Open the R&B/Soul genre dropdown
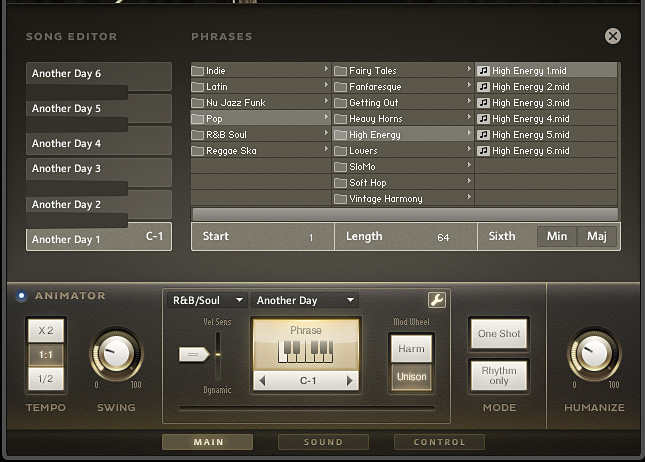 [x=208, y=300]
